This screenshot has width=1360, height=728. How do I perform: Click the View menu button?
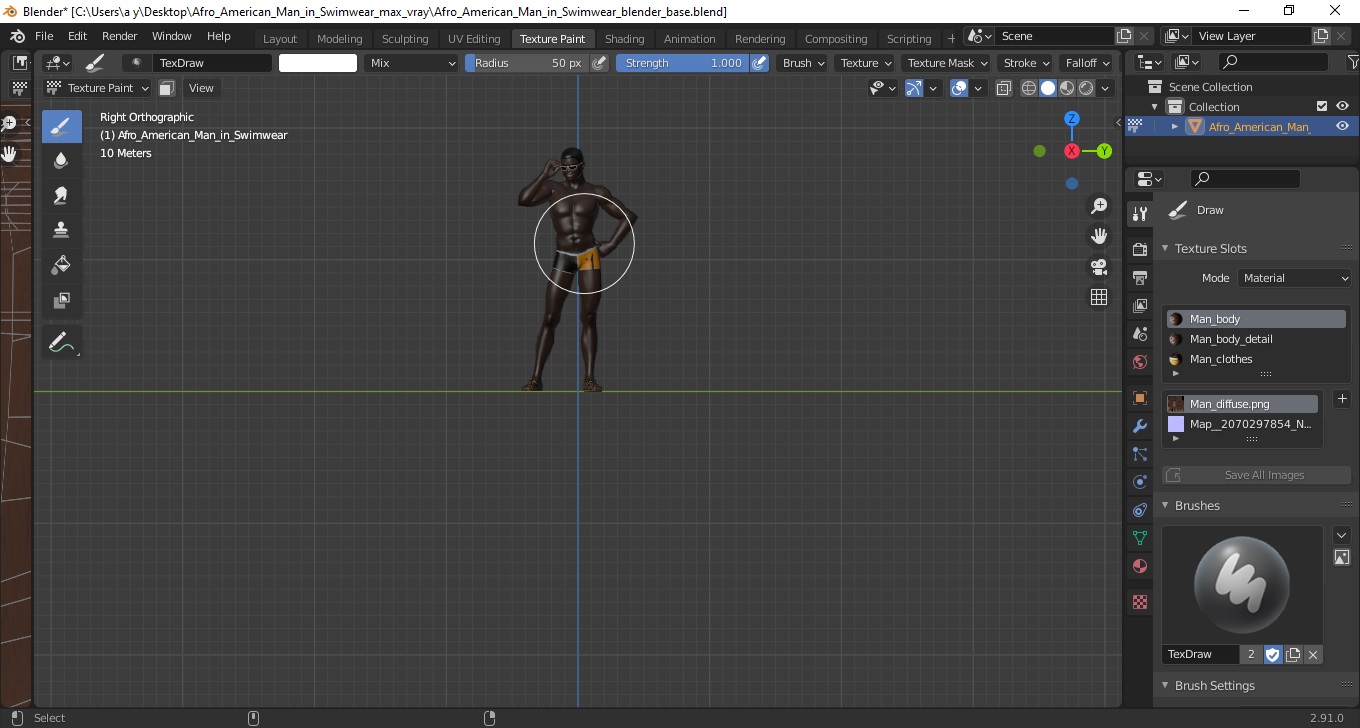coord(201,88)
